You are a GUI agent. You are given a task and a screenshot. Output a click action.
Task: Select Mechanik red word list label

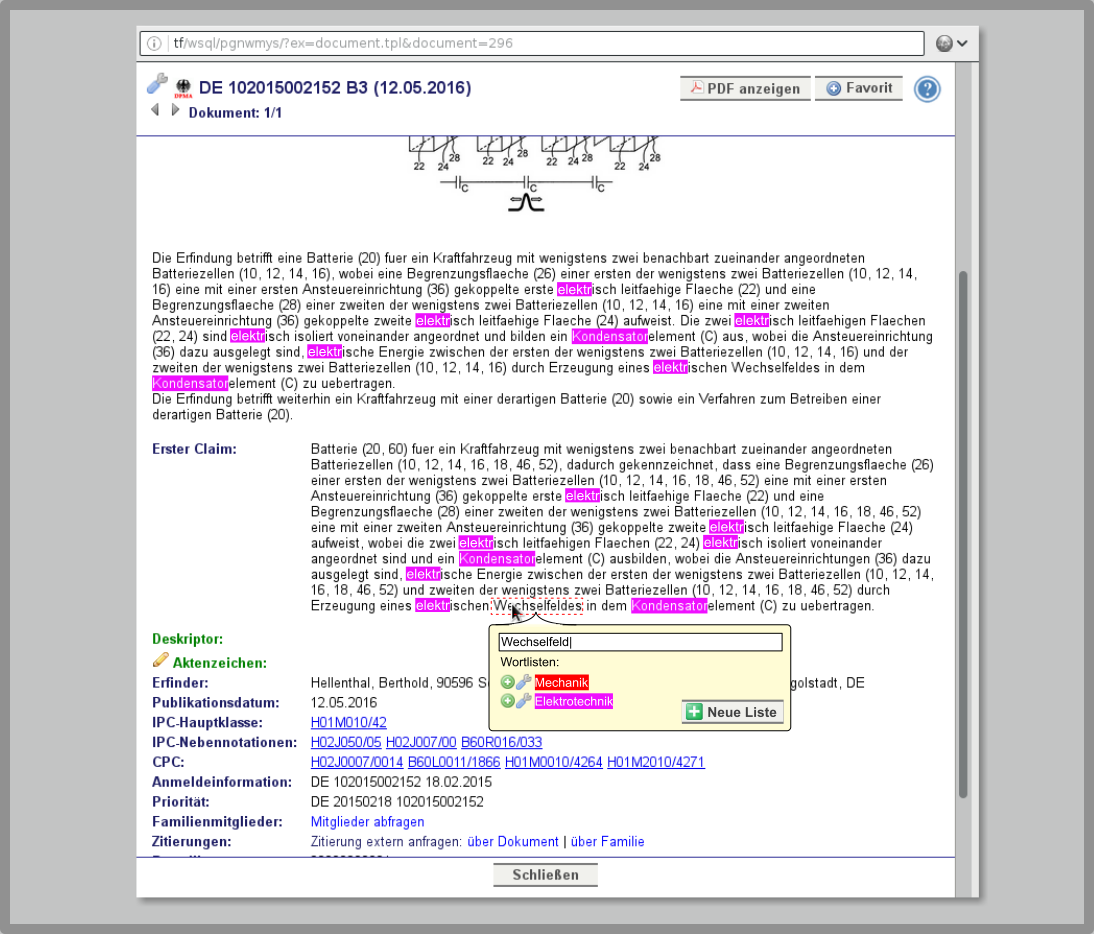pos(562,682)
